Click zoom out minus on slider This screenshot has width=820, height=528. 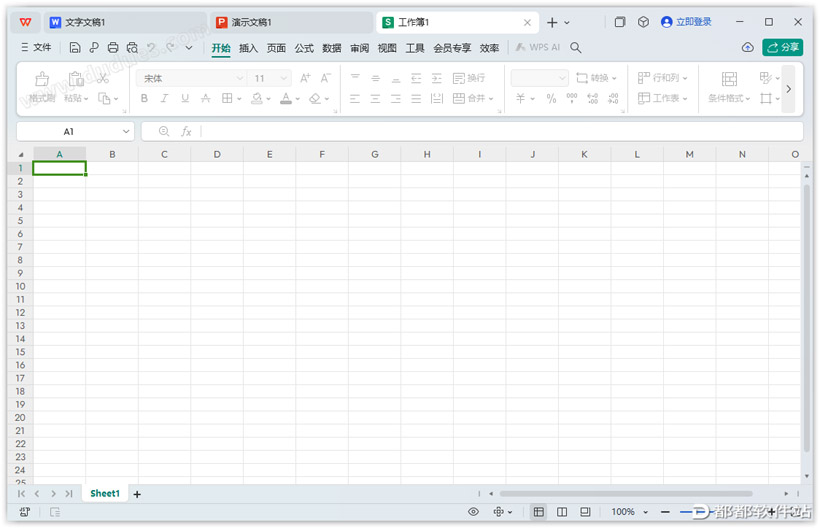tap(665, 512)
